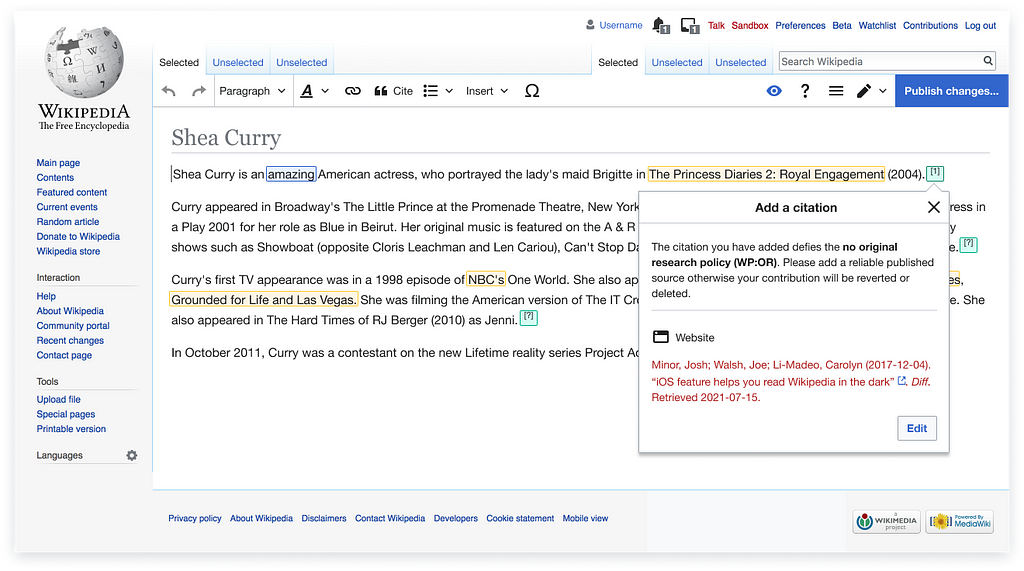1024x571 pixels.
Task: Click Log out
Action: coord(980,25)
